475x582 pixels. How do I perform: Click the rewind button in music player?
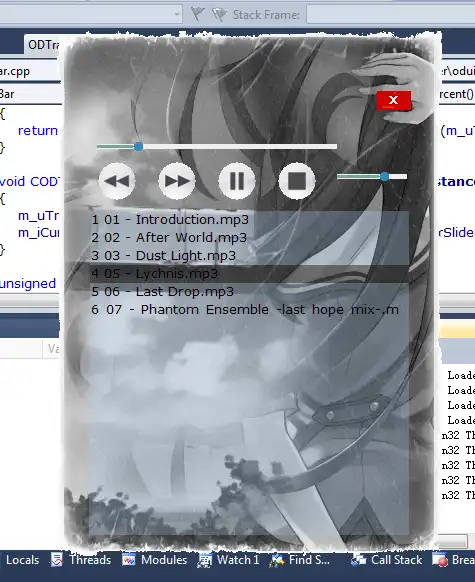click(x=117, y=181)
